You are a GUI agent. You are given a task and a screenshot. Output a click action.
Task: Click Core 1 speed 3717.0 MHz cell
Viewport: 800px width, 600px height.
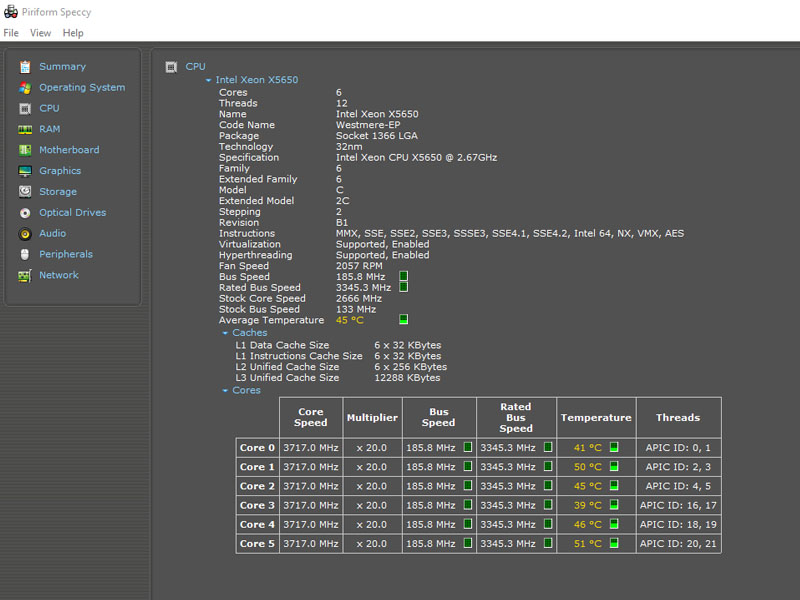point(311,467)
